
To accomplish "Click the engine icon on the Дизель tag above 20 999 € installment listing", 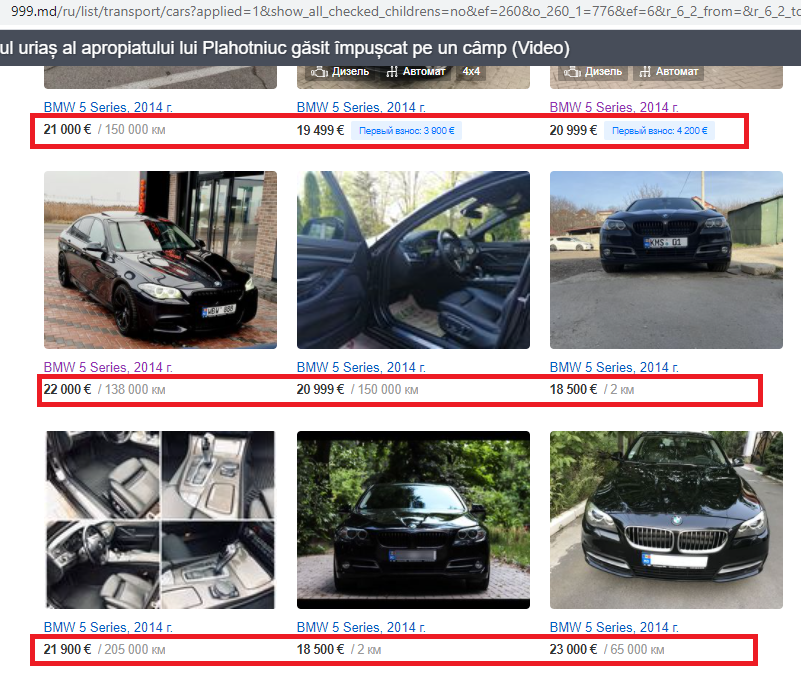I will pos(572,72).
